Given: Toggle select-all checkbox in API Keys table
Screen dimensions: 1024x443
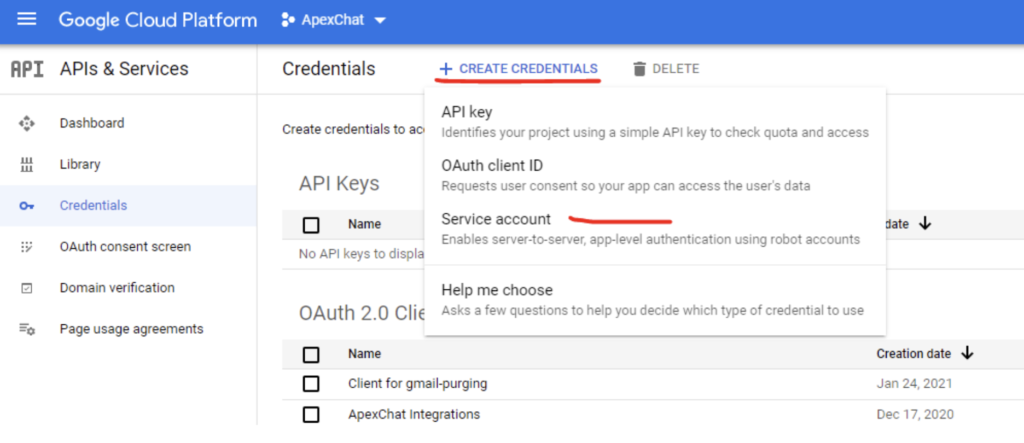Looking at the screenshot, I should pyautogui.click(x=312, y=225).
